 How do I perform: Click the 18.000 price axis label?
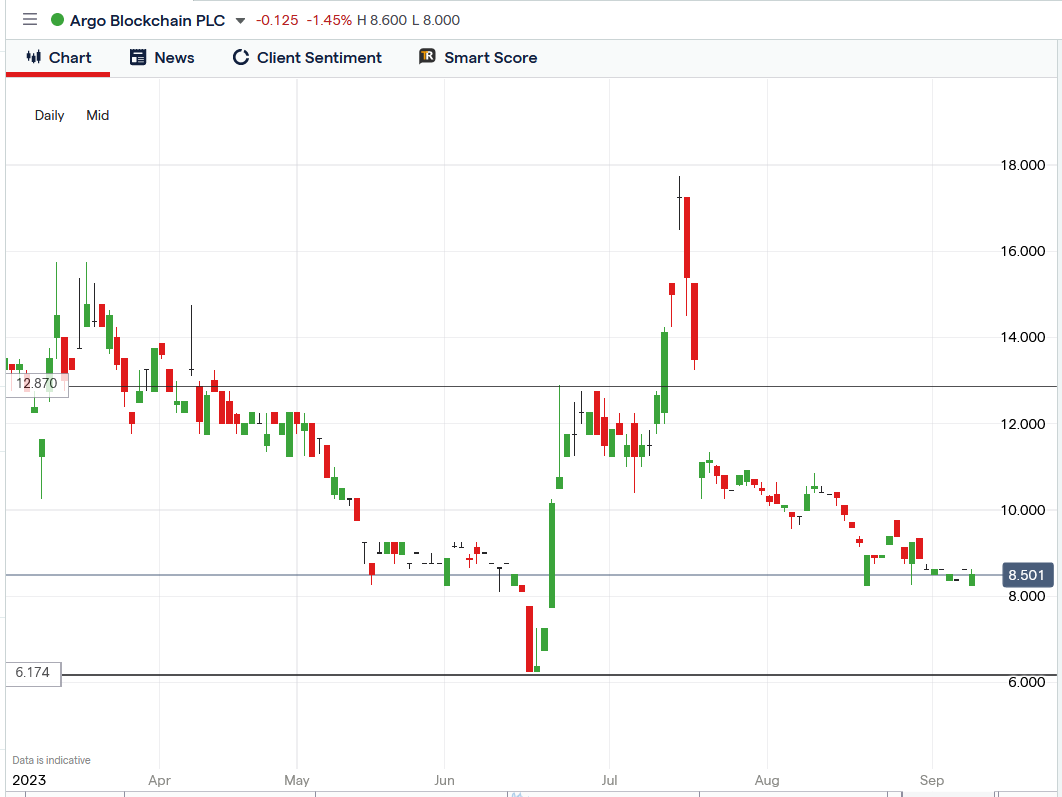click(1023, 165)
